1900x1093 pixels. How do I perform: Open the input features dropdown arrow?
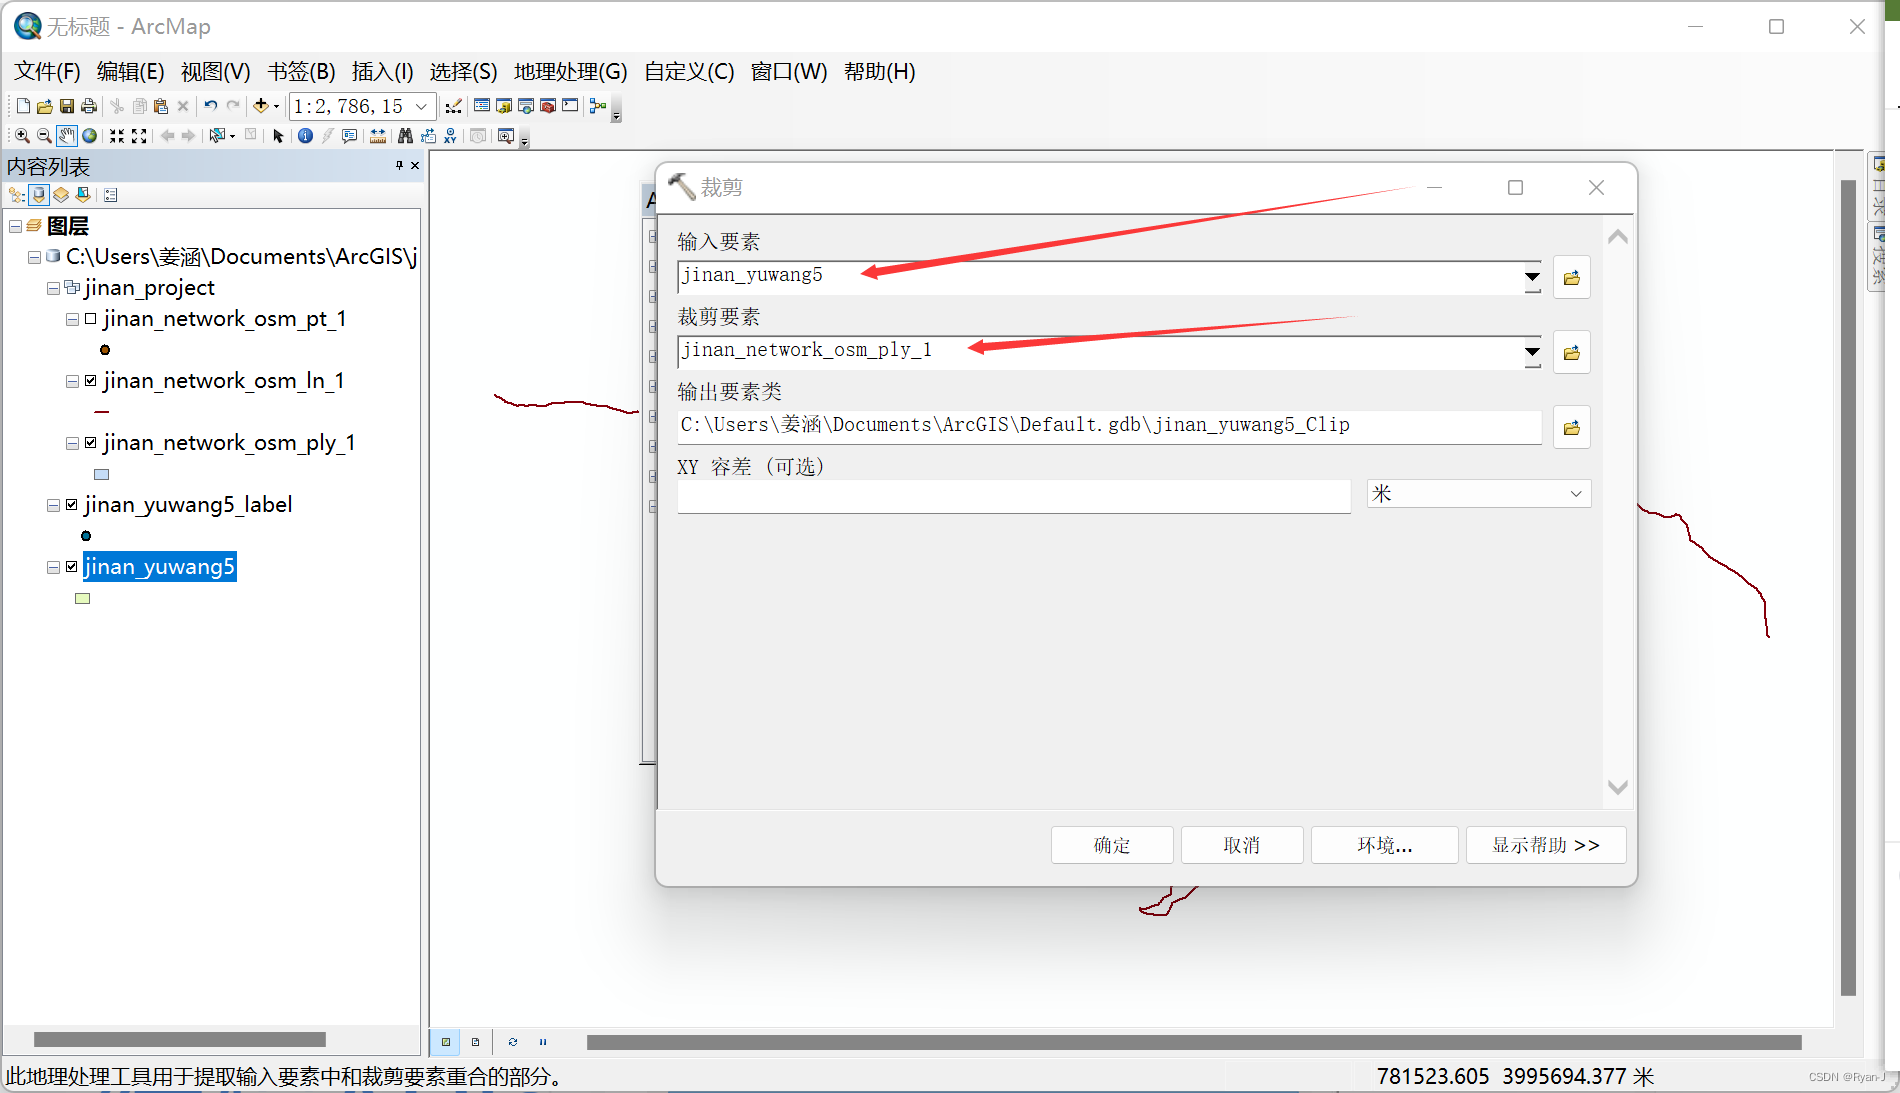[1532, 277]
